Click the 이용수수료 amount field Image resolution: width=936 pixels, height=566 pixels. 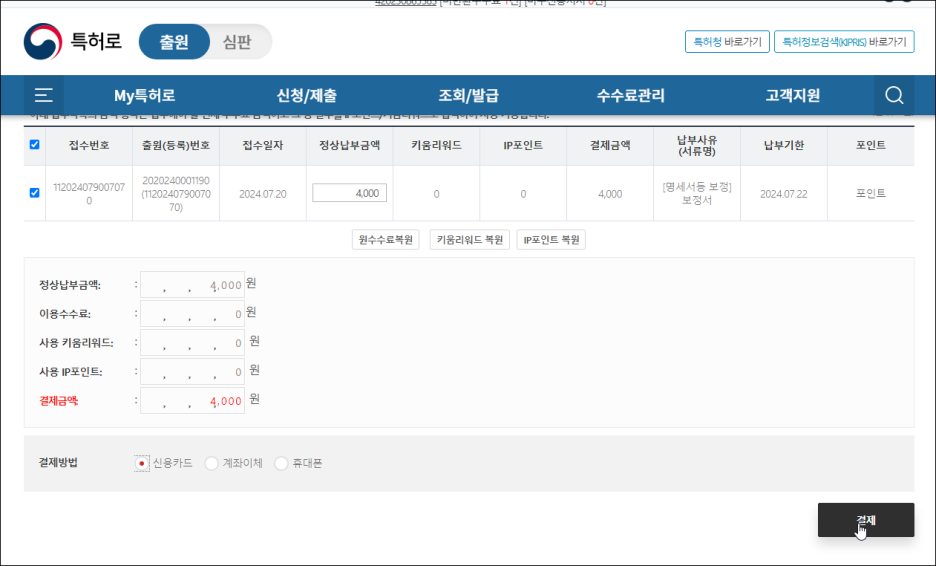point(192,313)
